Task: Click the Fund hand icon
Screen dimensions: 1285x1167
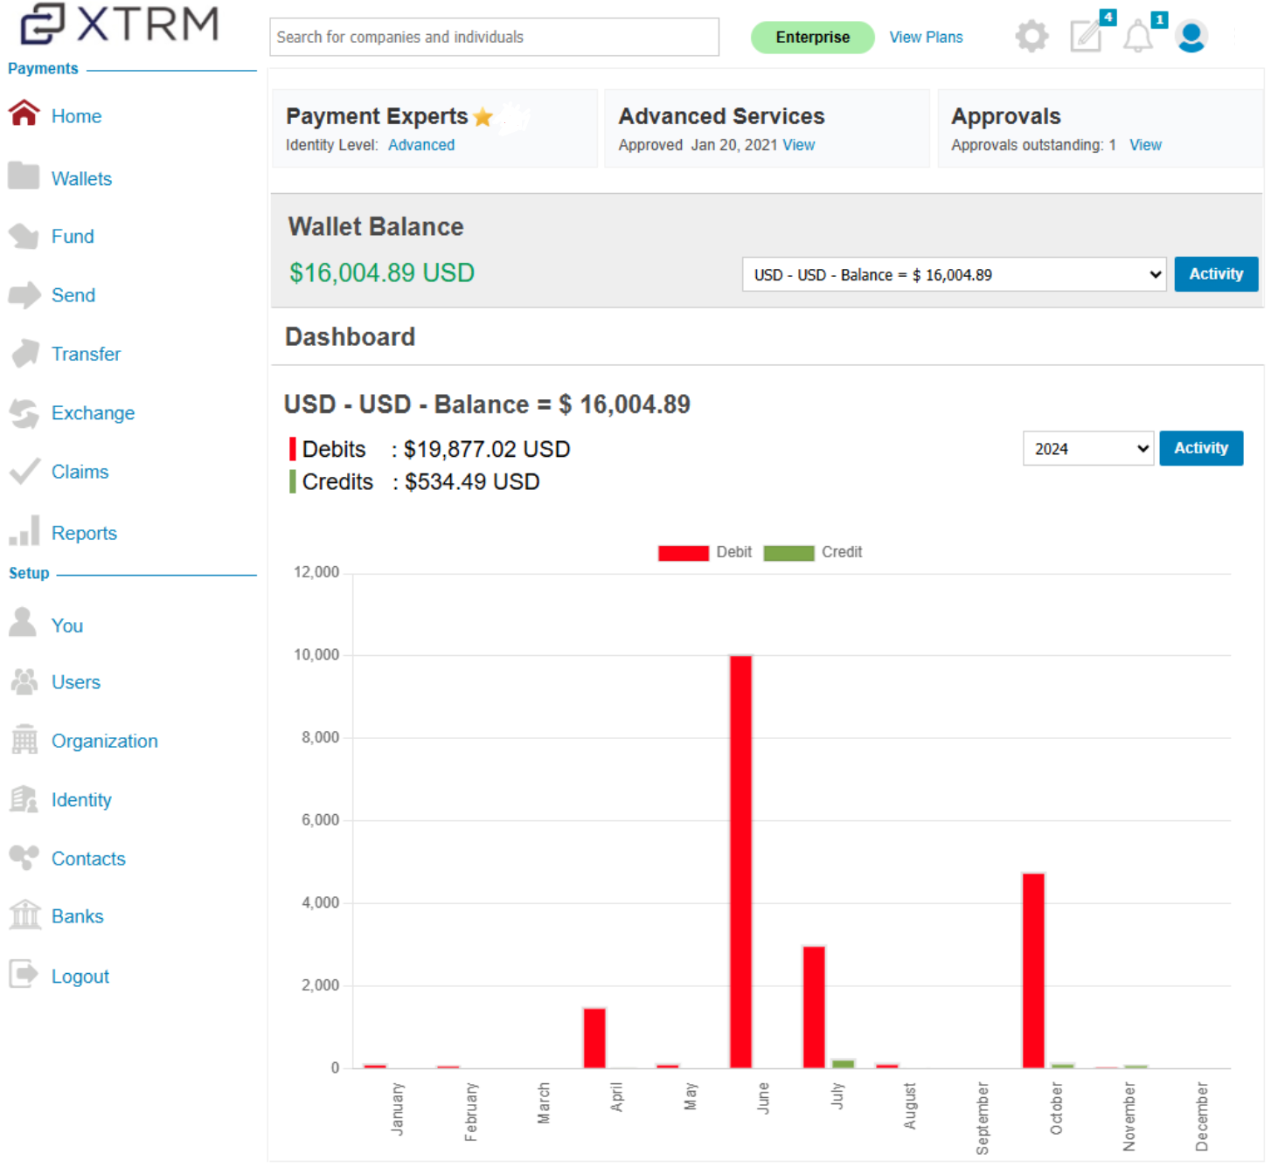Action: [24, 236]
